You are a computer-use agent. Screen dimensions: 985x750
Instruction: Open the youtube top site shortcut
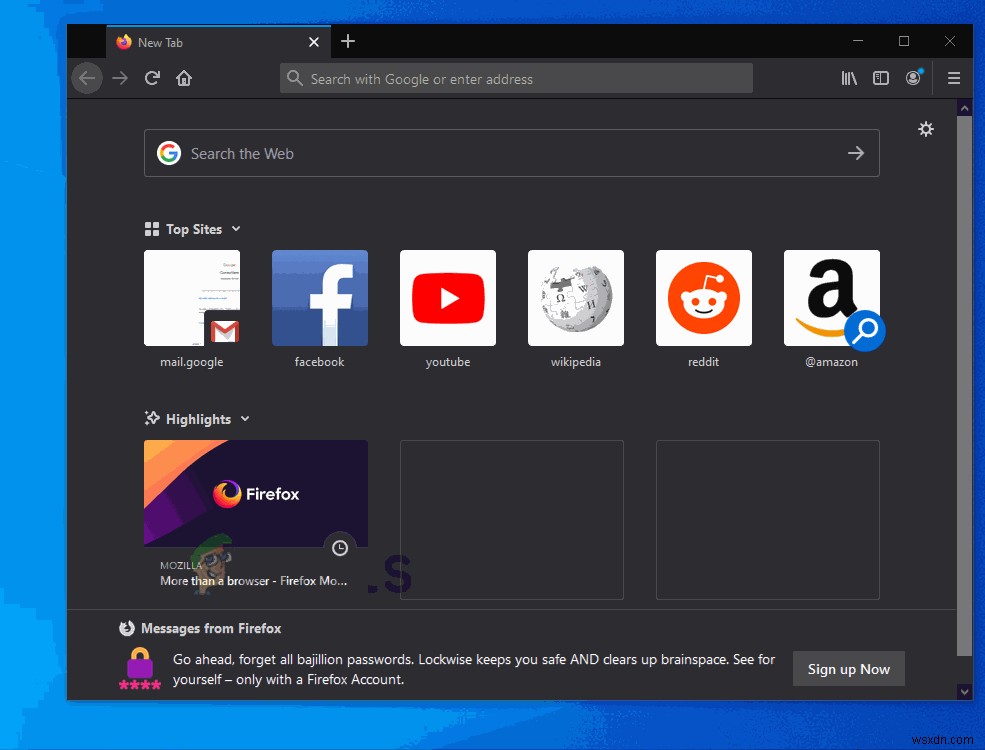coord(447,297)
